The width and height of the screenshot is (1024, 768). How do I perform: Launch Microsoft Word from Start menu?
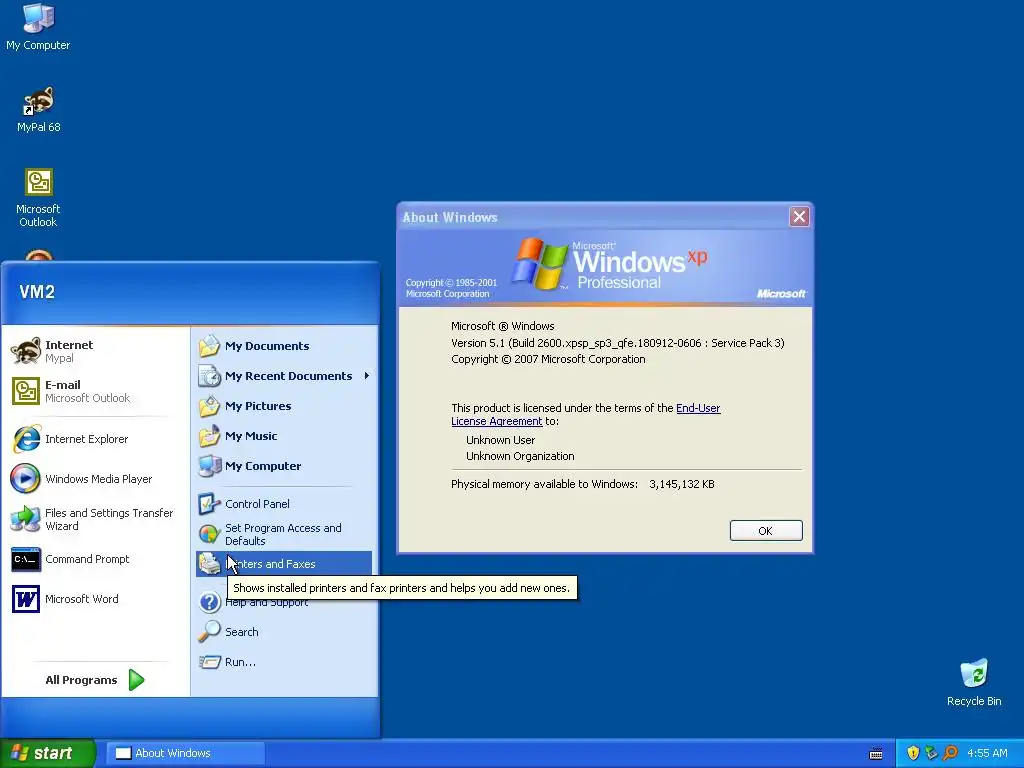(x=95, y=599)
